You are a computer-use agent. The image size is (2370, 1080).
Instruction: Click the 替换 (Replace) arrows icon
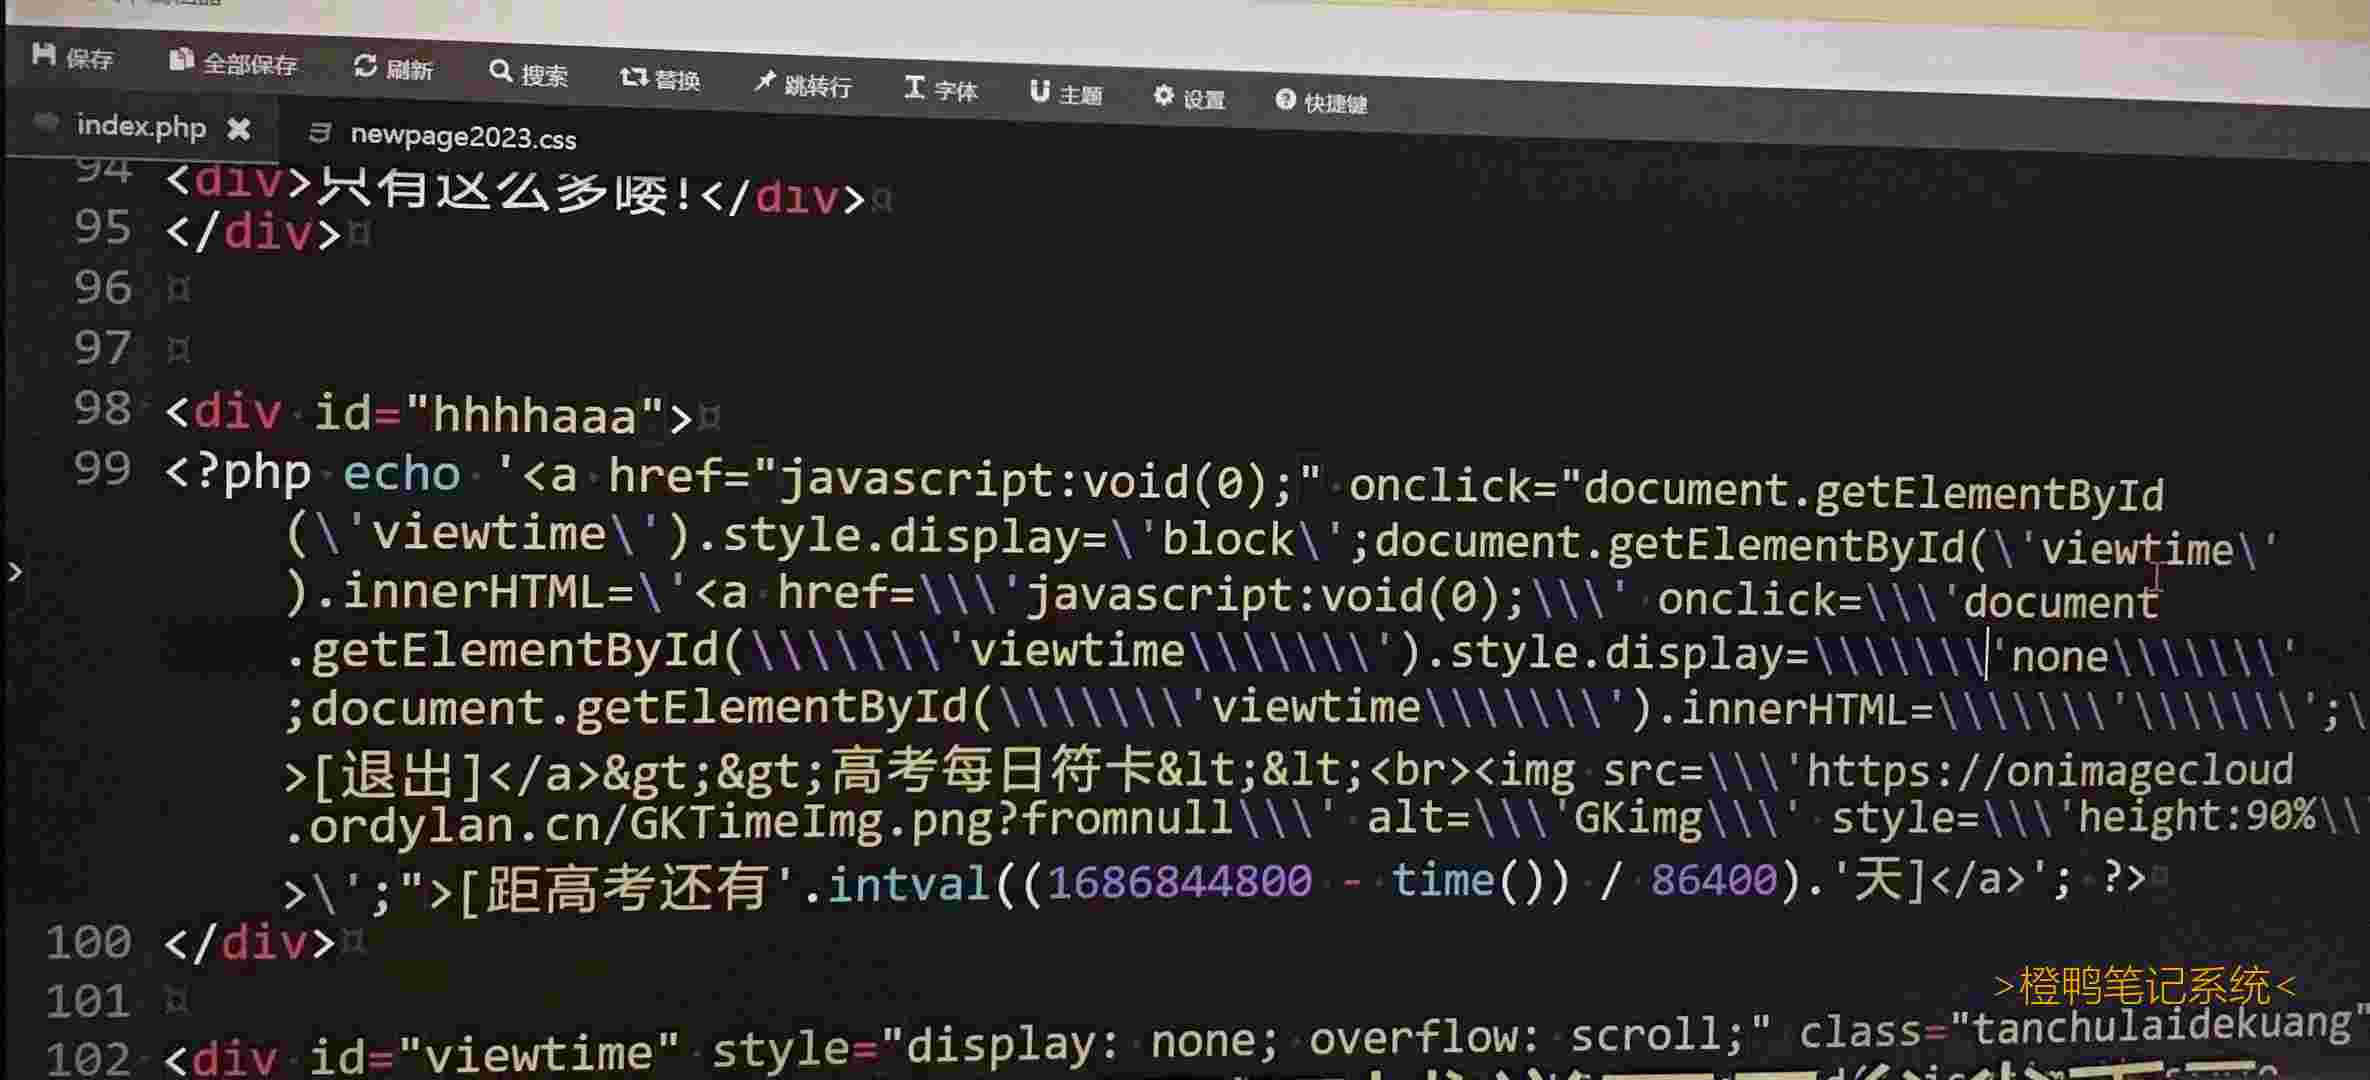click(x=633, y=77)
